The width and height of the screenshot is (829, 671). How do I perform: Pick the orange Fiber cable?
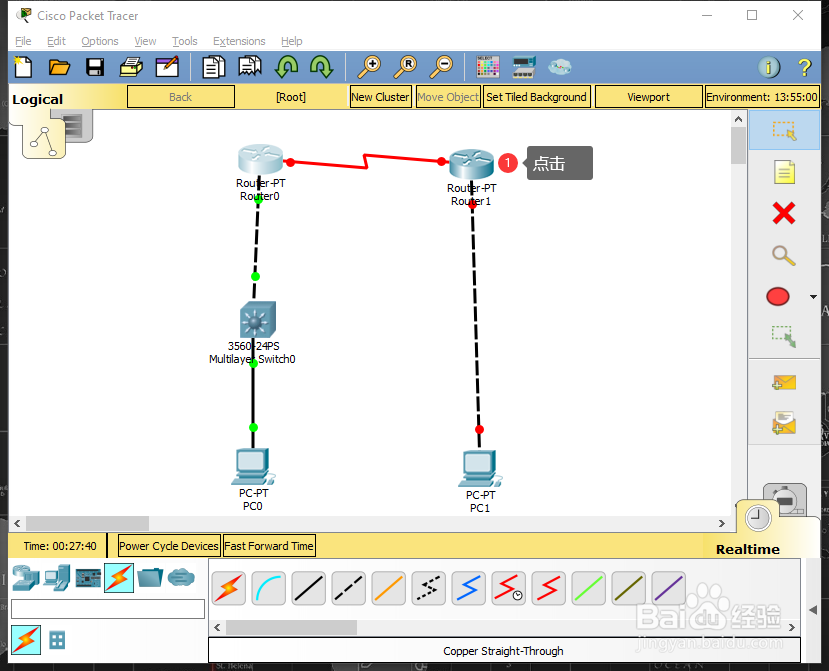pyautogui.click(x=389, y=588)
